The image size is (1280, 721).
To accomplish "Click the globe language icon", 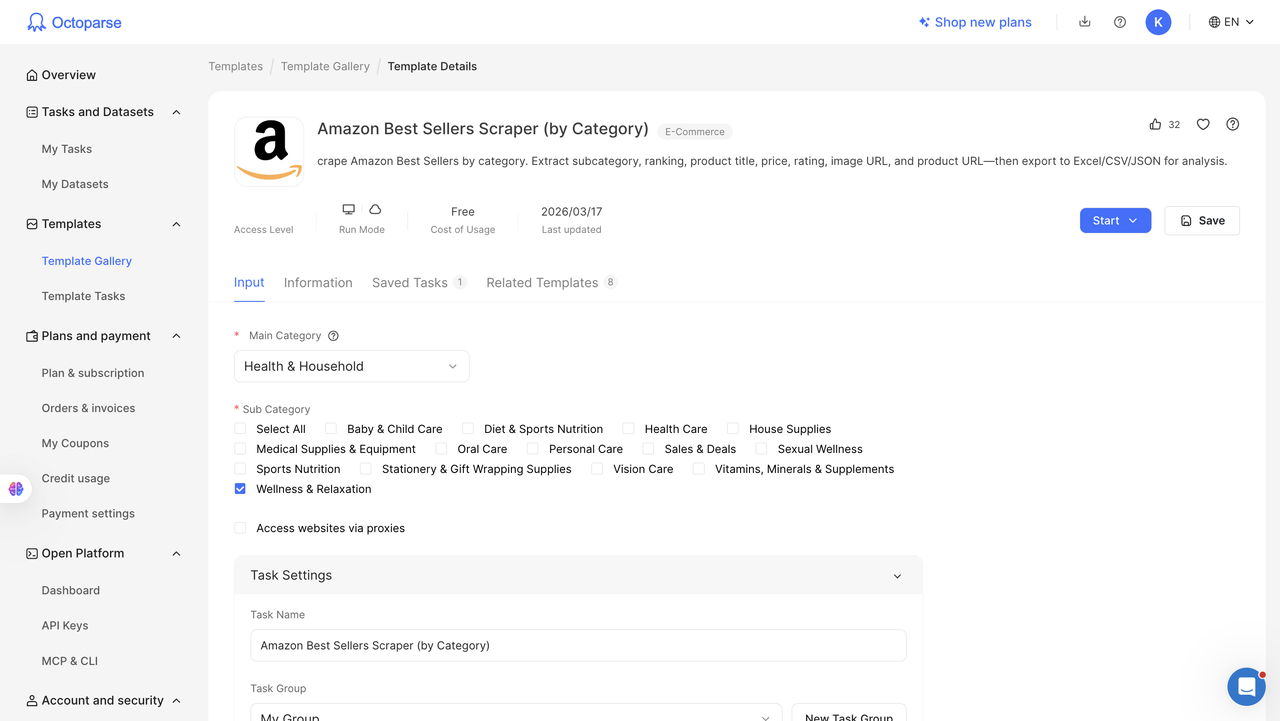I will tap(1214, 22).
